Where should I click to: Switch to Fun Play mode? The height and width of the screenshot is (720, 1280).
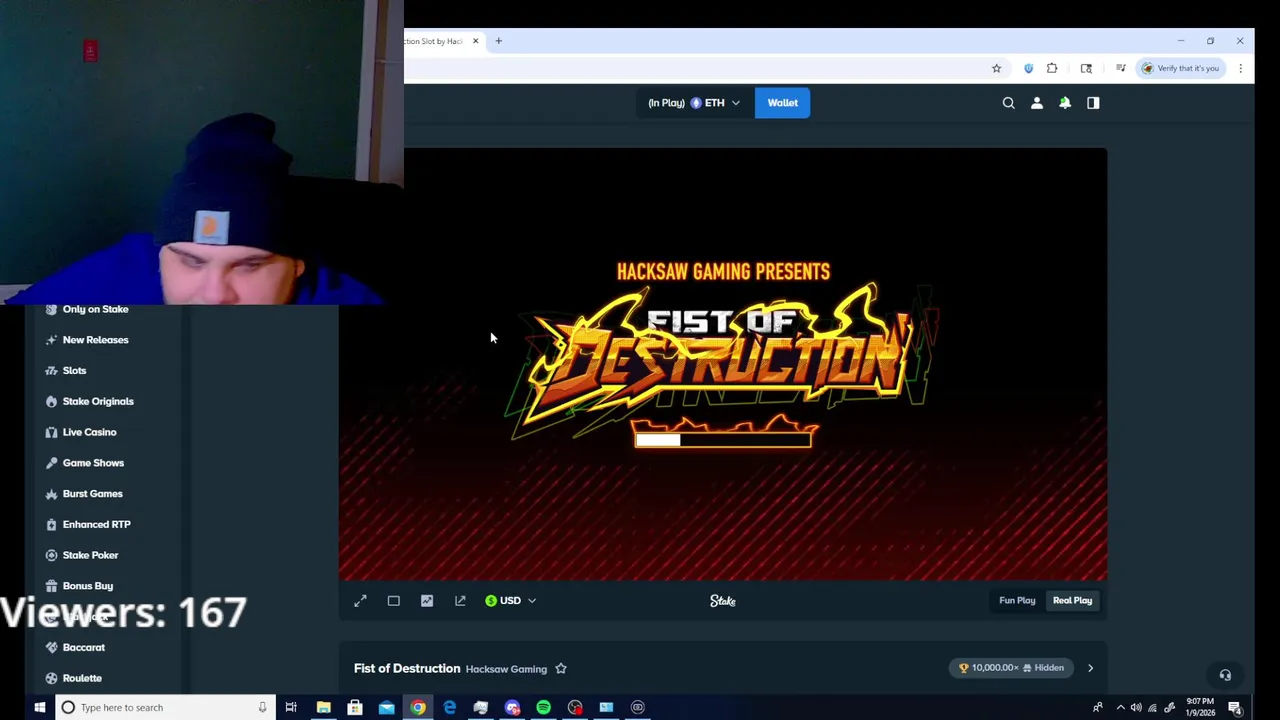click(x=1017, y=600)
